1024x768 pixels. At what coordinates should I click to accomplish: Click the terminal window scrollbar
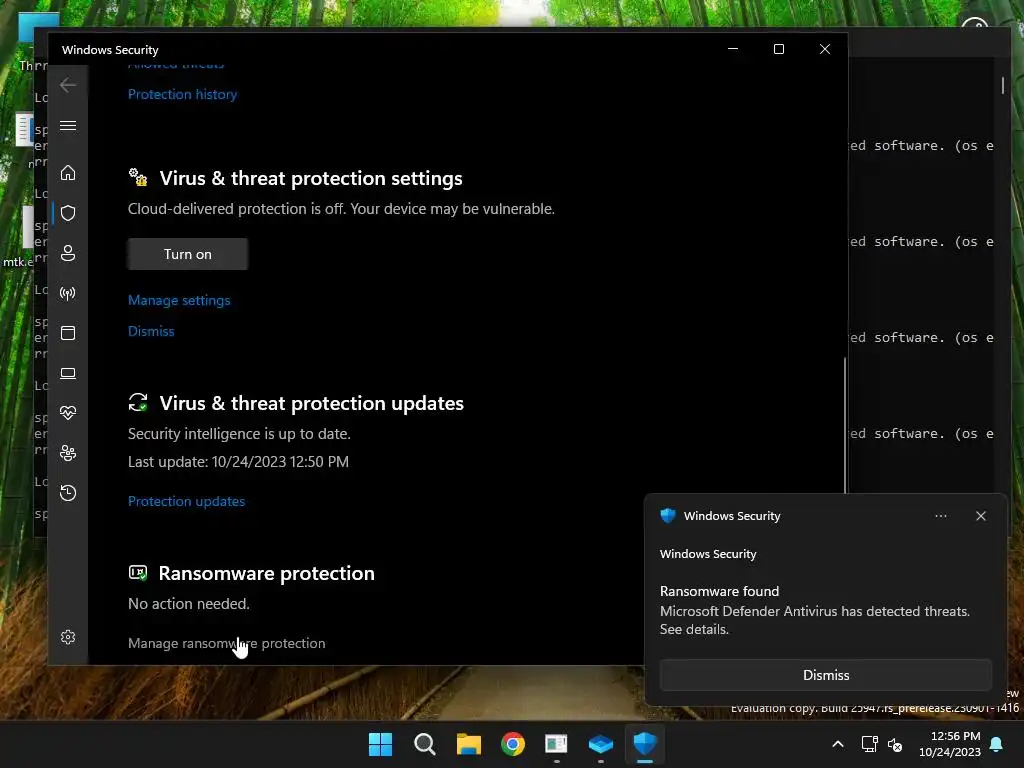coord(1002,86)
